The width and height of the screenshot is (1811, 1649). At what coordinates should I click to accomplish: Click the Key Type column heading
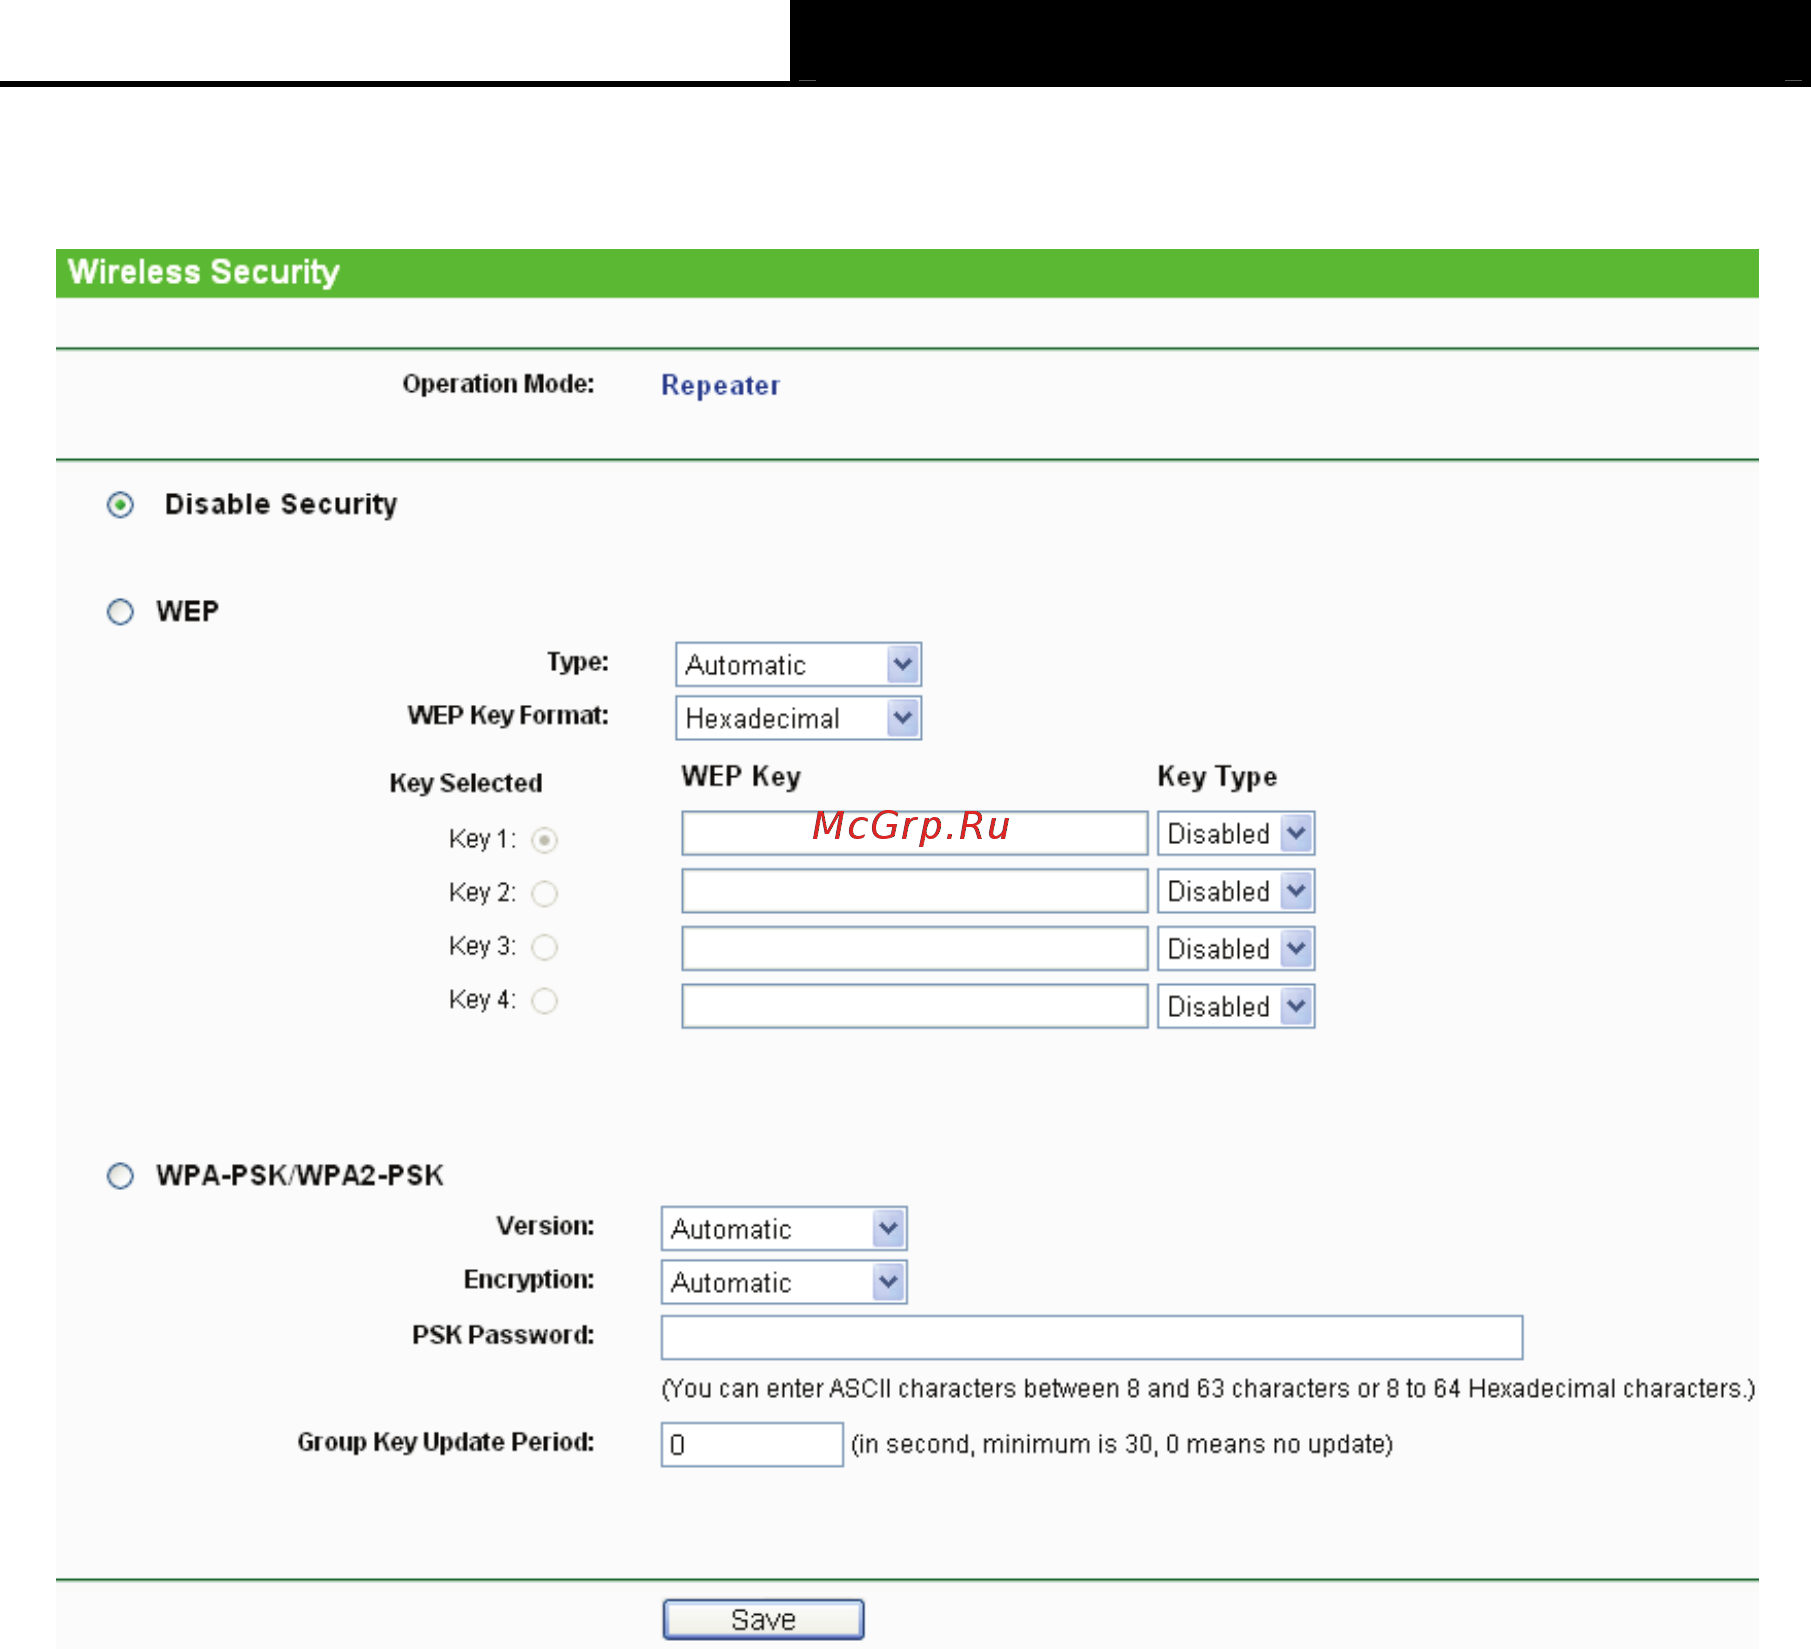pos(1217,777)
